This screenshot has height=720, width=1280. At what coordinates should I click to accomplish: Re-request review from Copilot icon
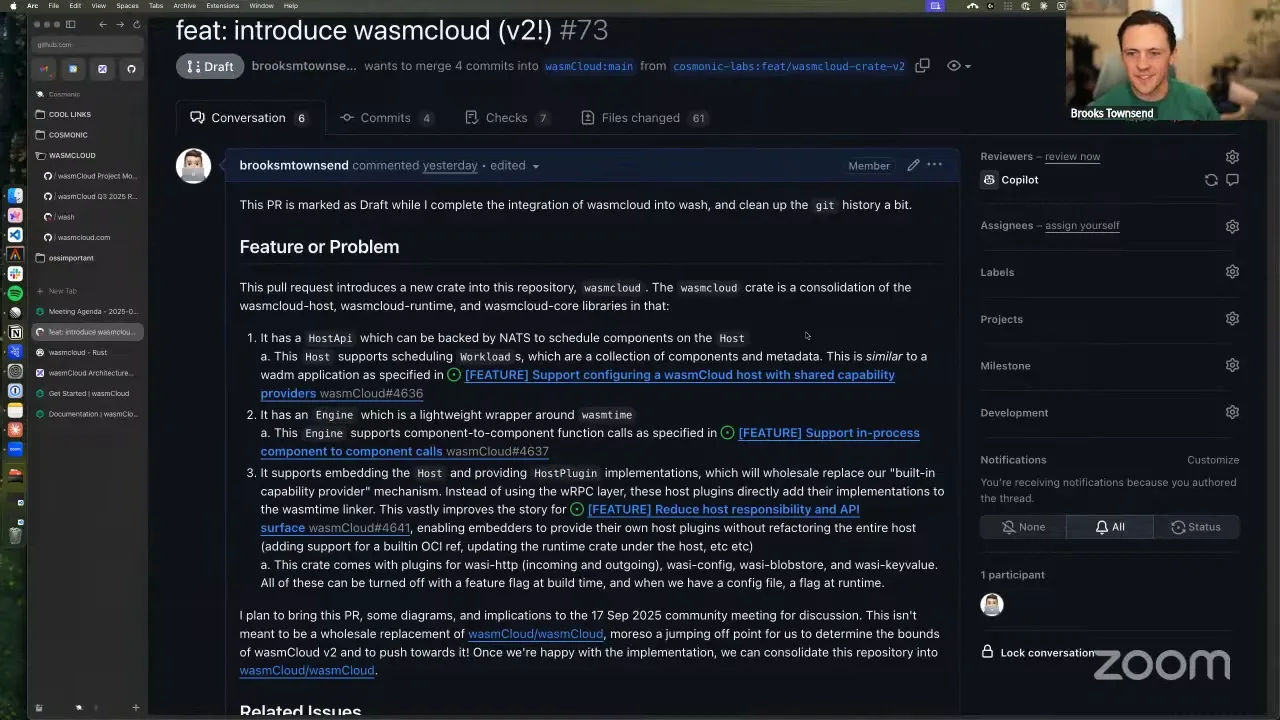(x=1211, y=180)
